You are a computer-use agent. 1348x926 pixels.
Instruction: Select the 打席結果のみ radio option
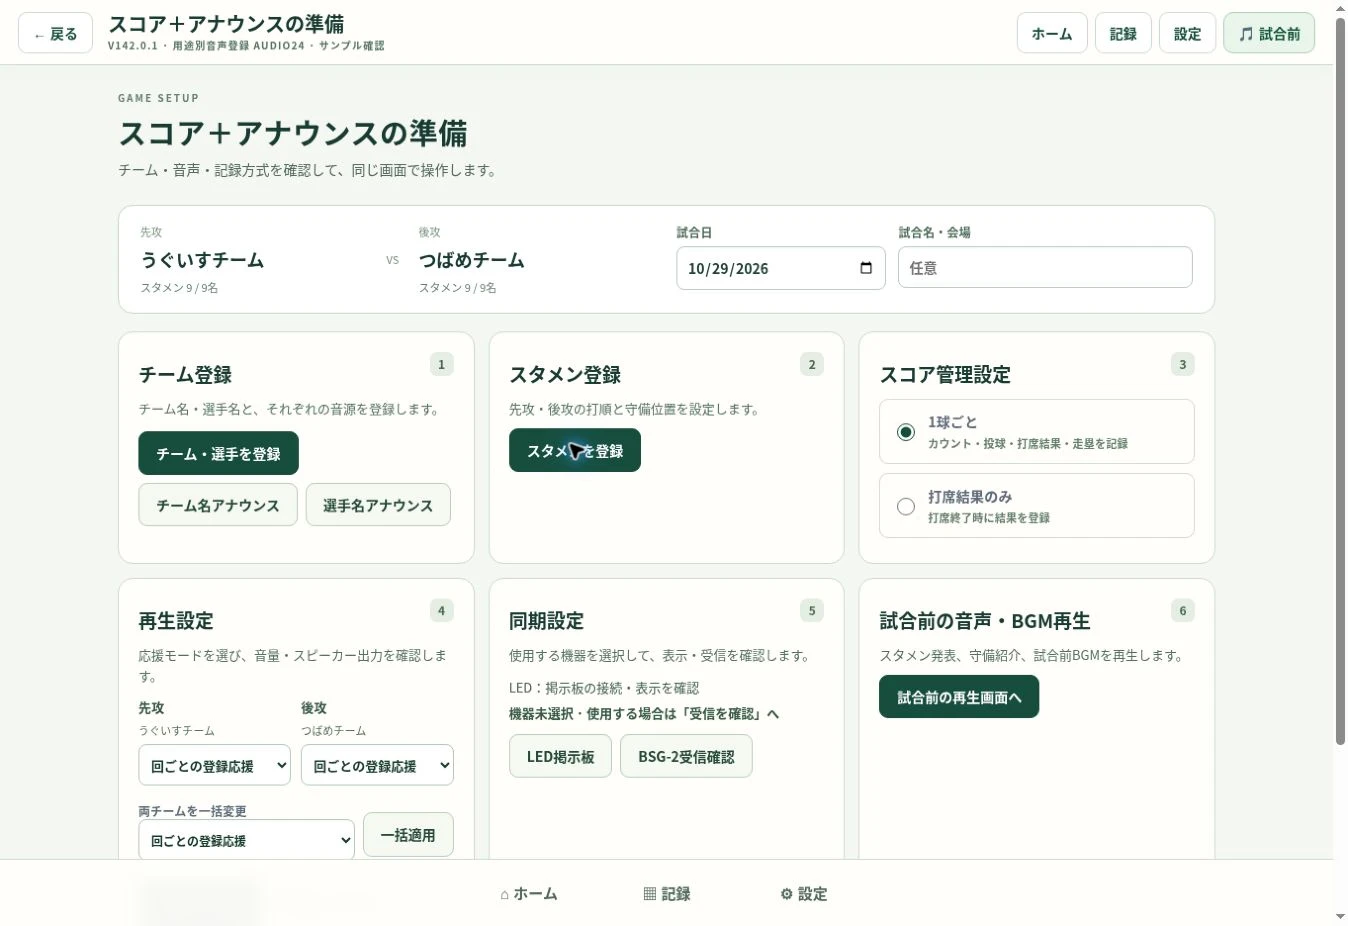[x=1037, y=506]
